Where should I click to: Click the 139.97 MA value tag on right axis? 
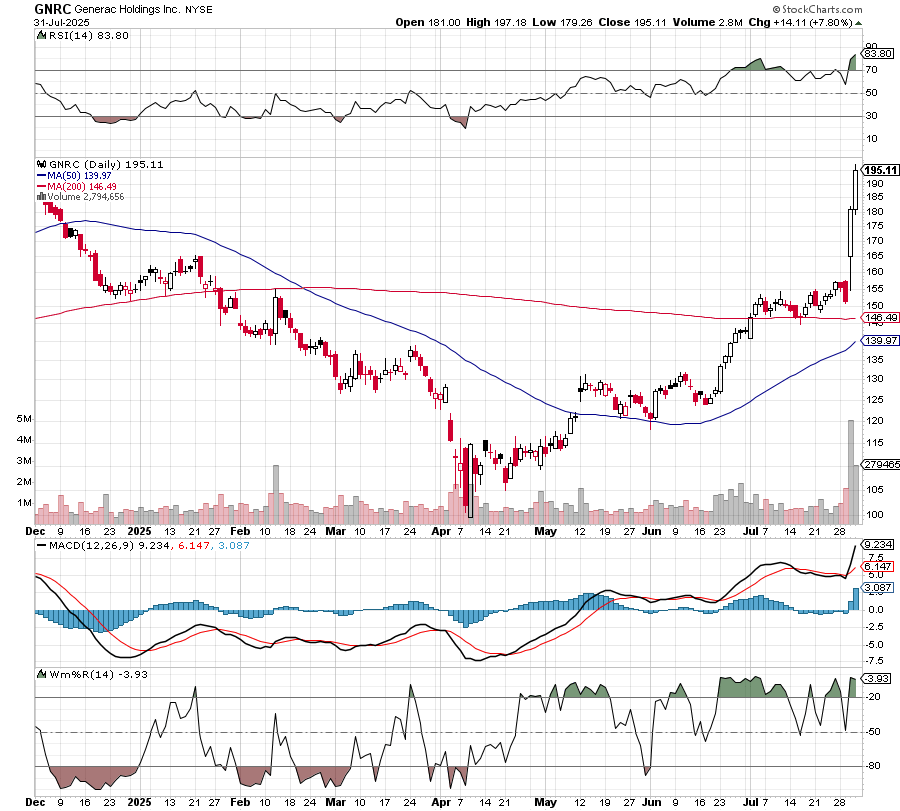tap(881, 340)
